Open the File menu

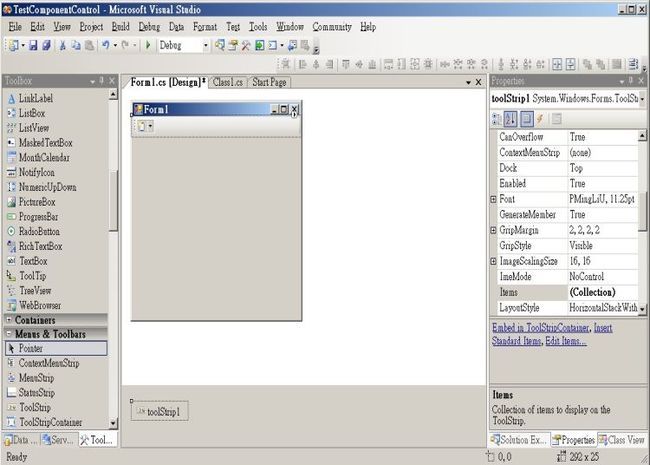pos(15,27)
